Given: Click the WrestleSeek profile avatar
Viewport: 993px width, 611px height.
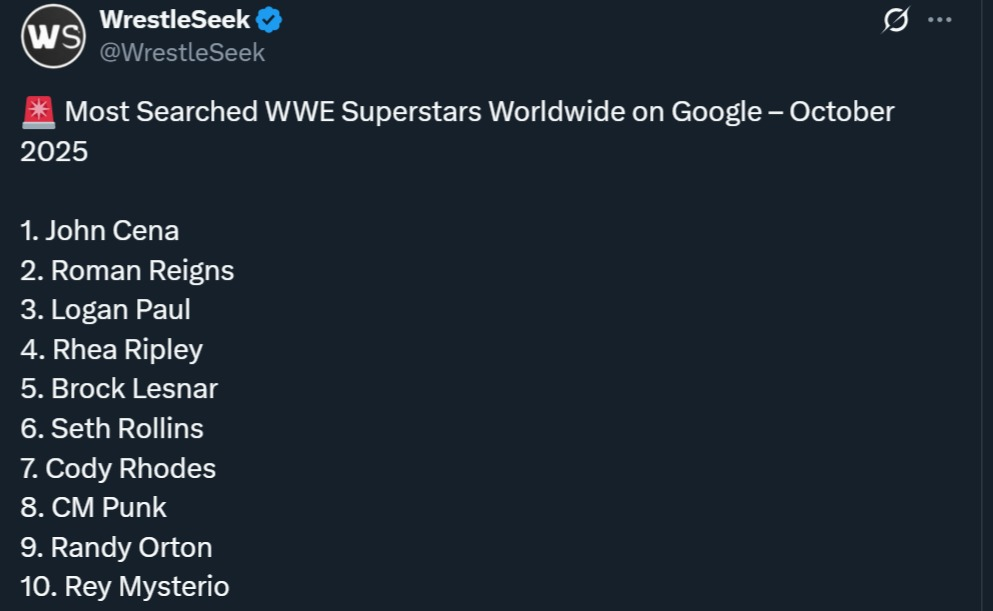Looking at the screenshot, I should pos(53,36).
